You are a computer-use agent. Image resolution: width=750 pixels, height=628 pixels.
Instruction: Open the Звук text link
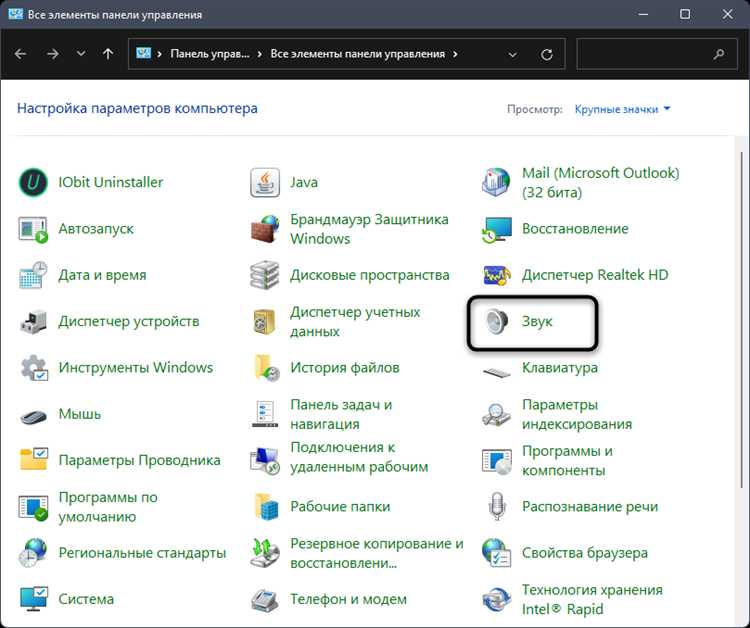(537, 321)
